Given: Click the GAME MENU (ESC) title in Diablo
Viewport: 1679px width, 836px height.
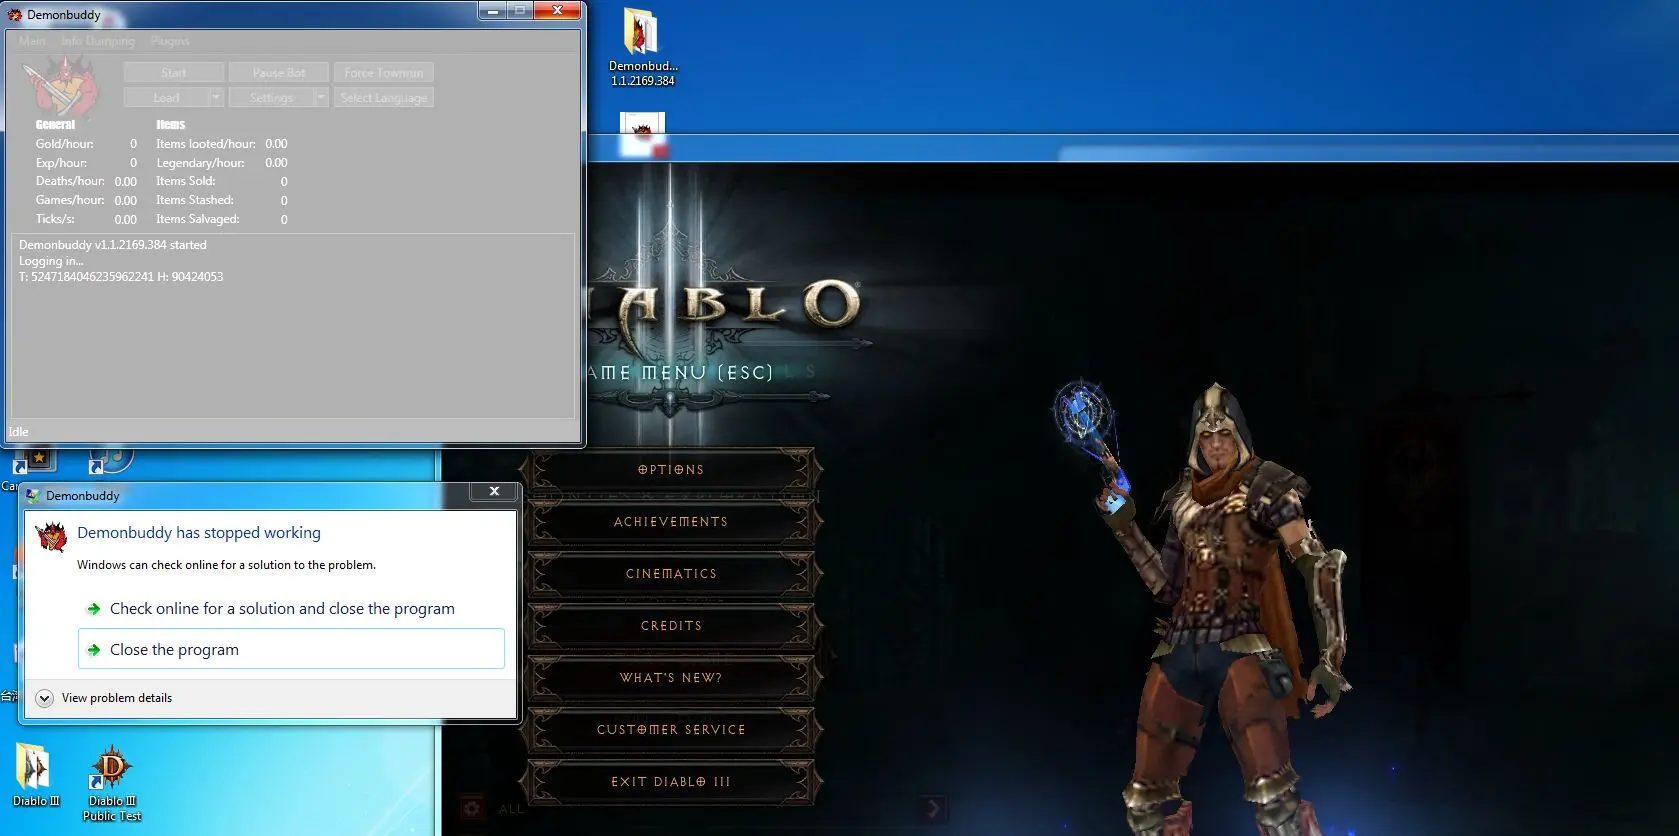Looking at the screenshot, I should [682, 372].
